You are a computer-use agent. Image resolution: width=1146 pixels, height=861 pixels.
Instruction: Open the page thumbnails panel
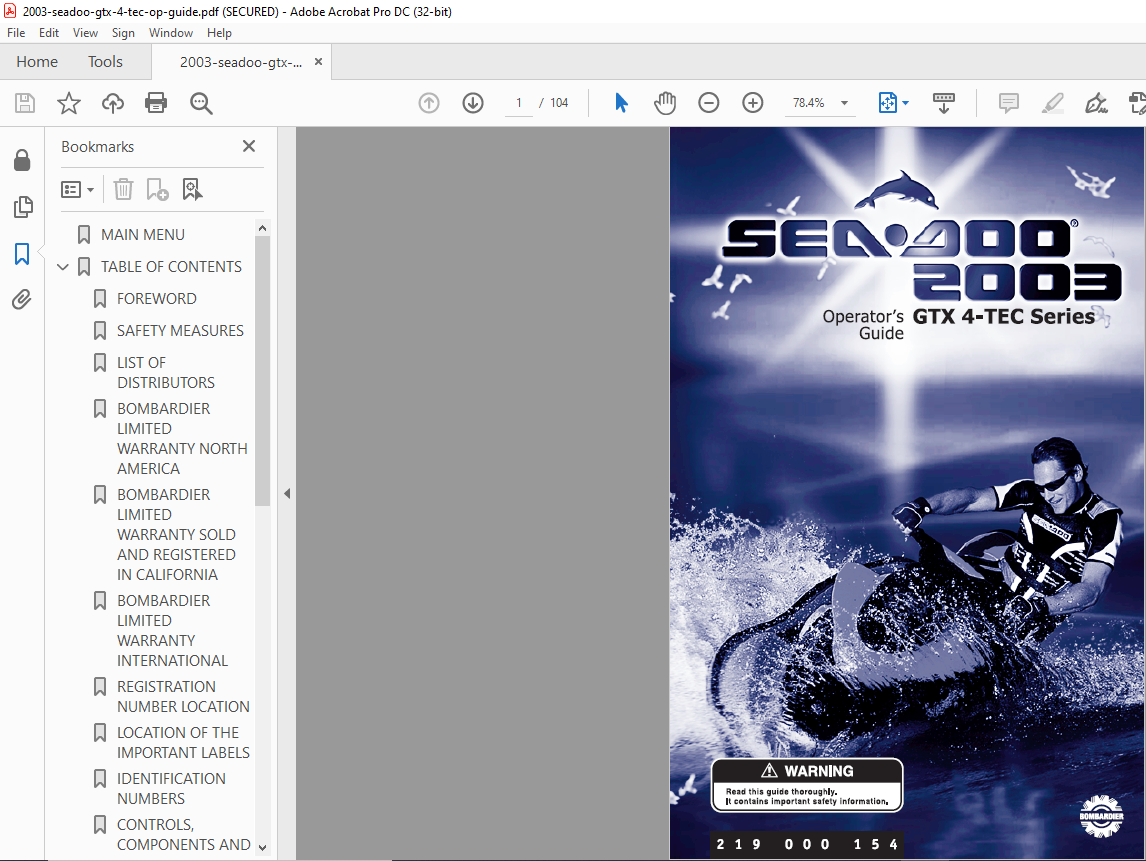tap(23, 207)
